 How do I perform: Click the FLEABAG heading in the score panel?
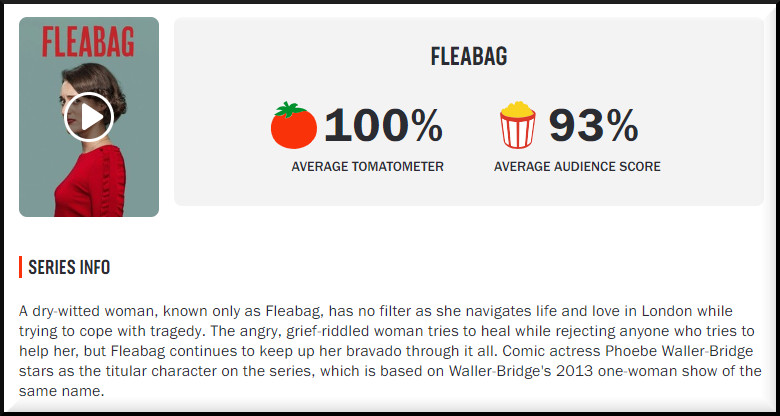tap(469, 57)
